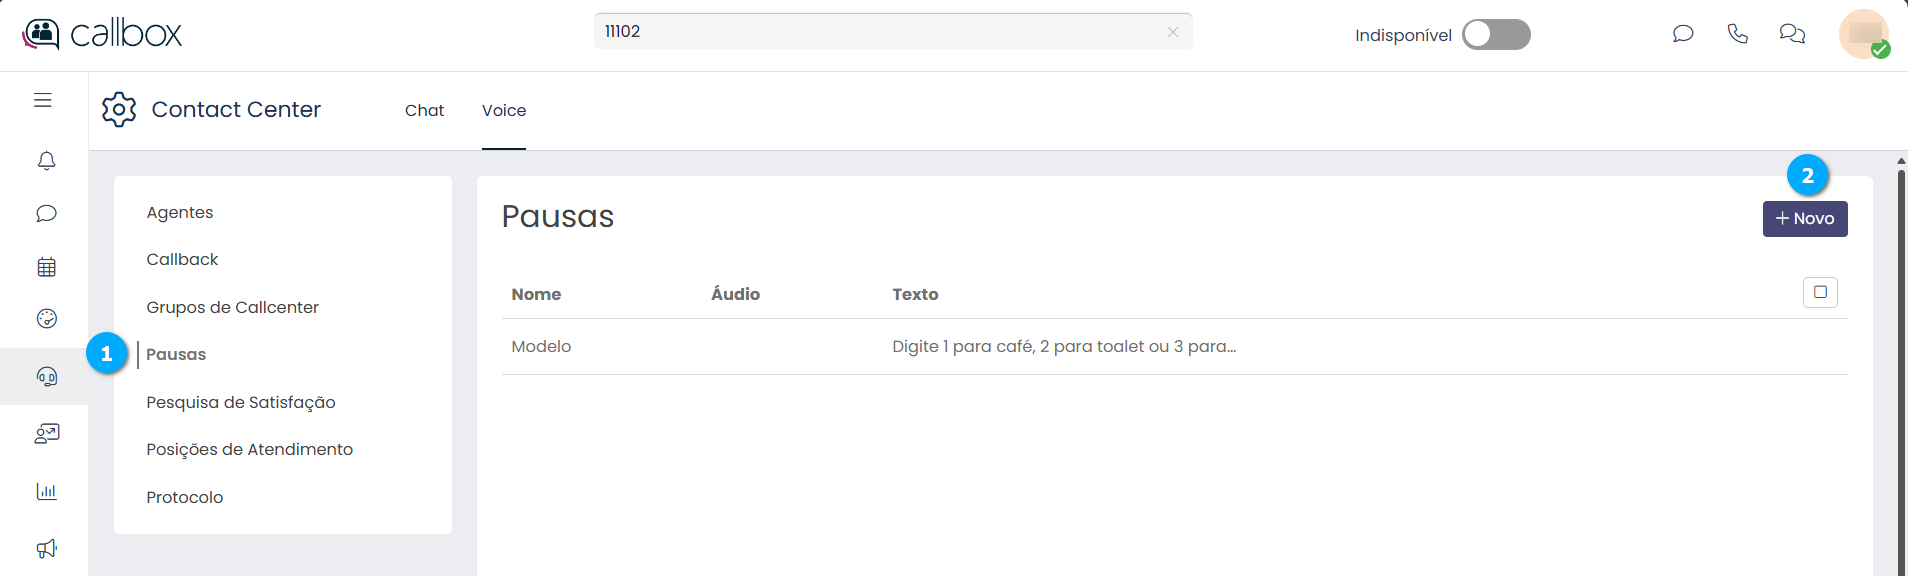
Task: Open Grupos de Callcenter menu item
Action: point(232,307)
